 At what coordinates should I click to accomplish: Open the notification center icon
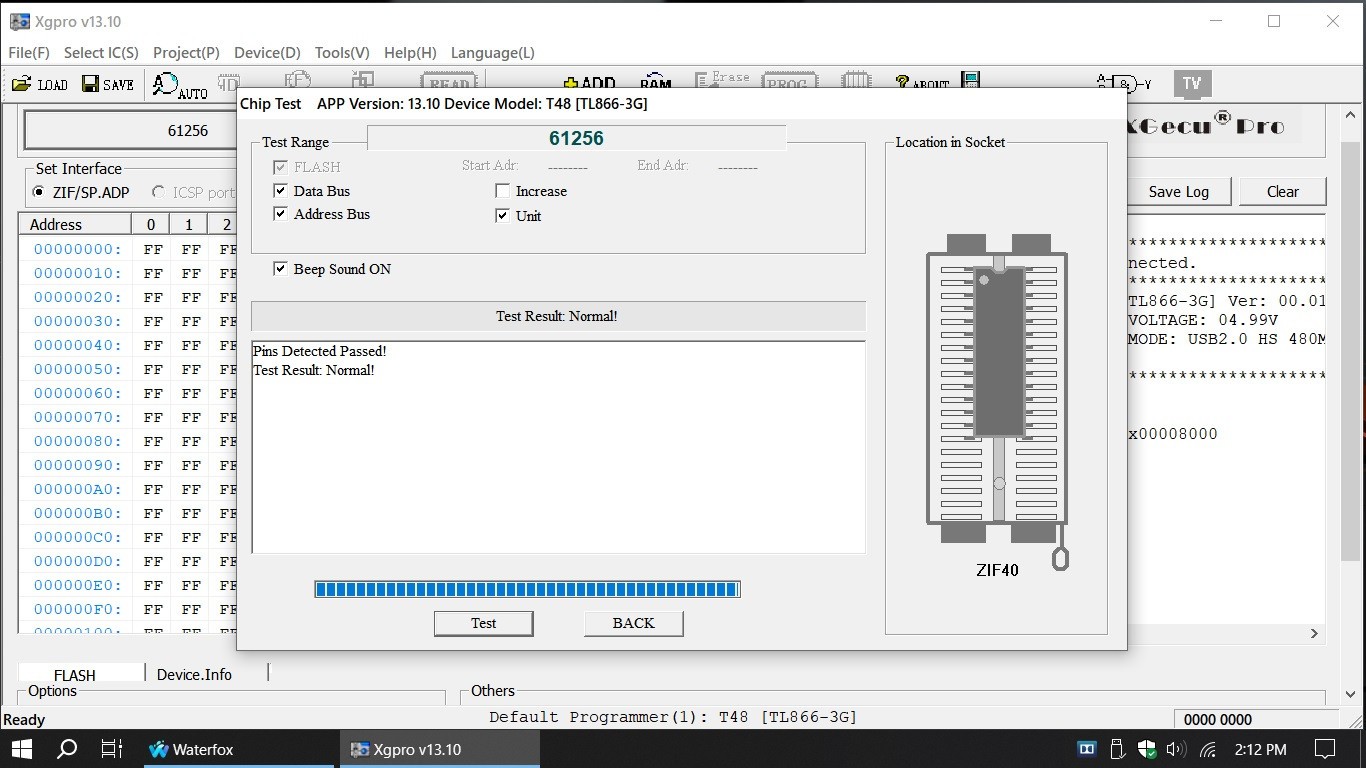[x=1325, y=749]
